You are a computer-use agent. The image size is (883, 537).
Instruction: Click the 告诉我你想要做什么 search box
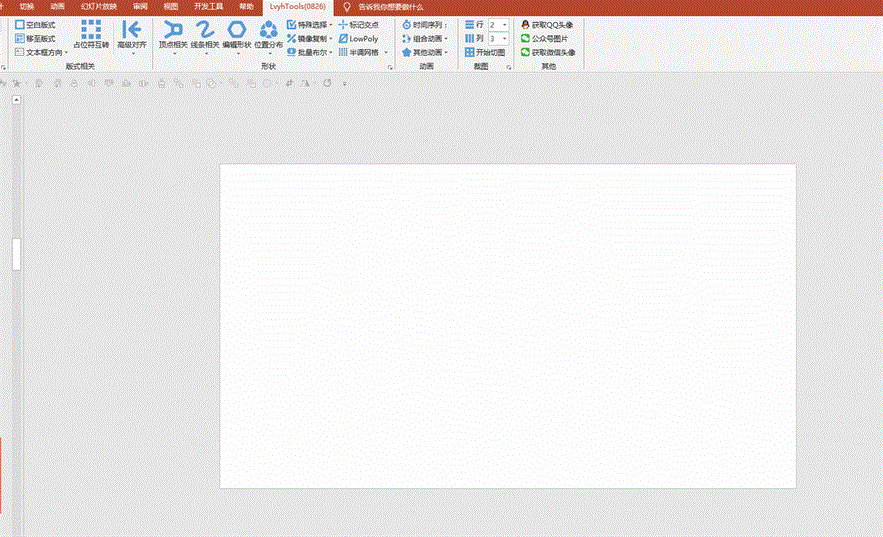point(390,6)
